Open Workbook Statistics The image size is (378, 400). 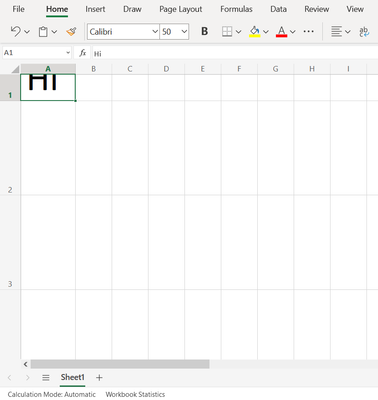pos(135,394)
